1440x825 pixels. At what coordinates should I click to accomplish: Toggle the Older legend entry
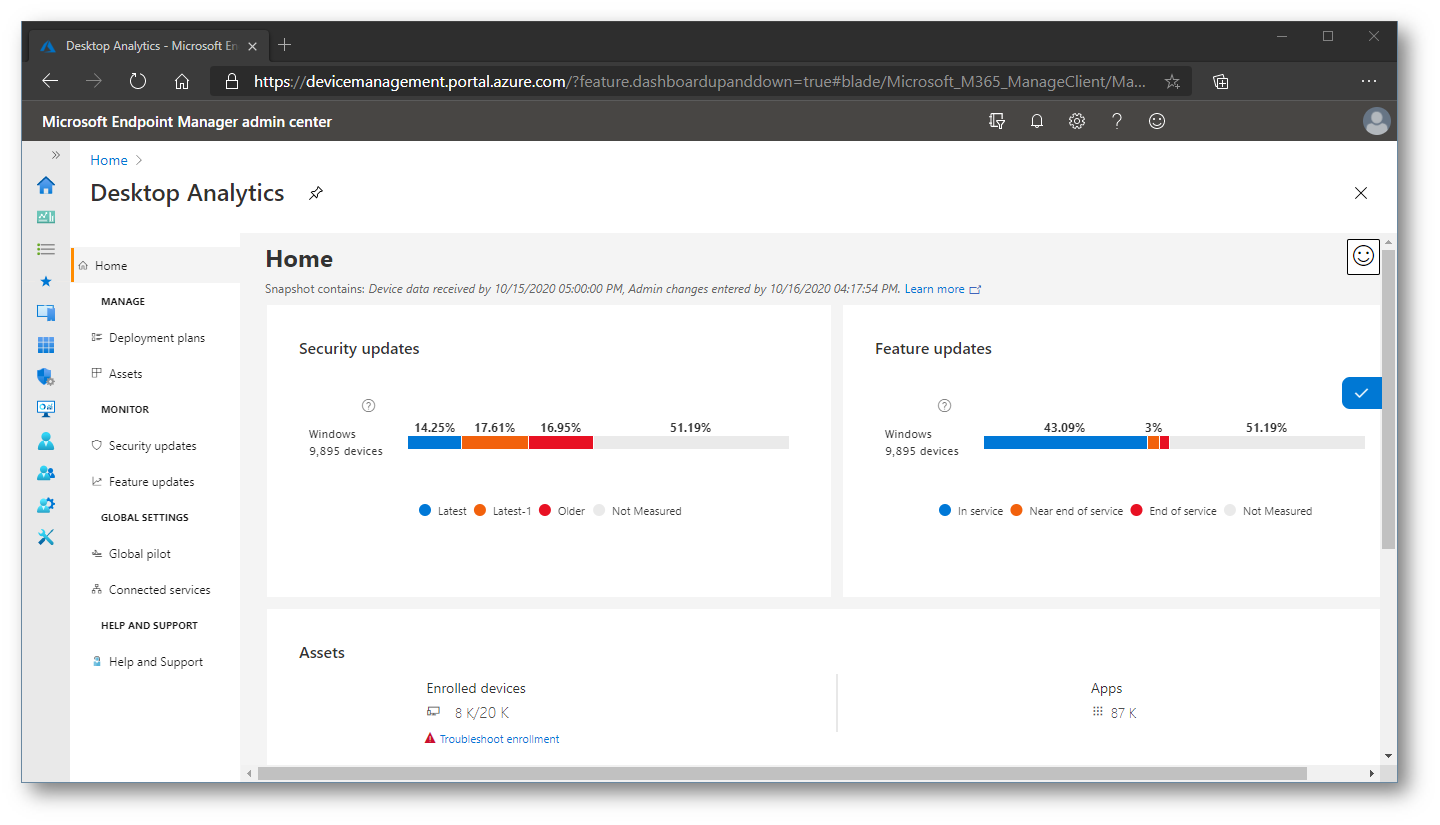(x=562, y=511)
